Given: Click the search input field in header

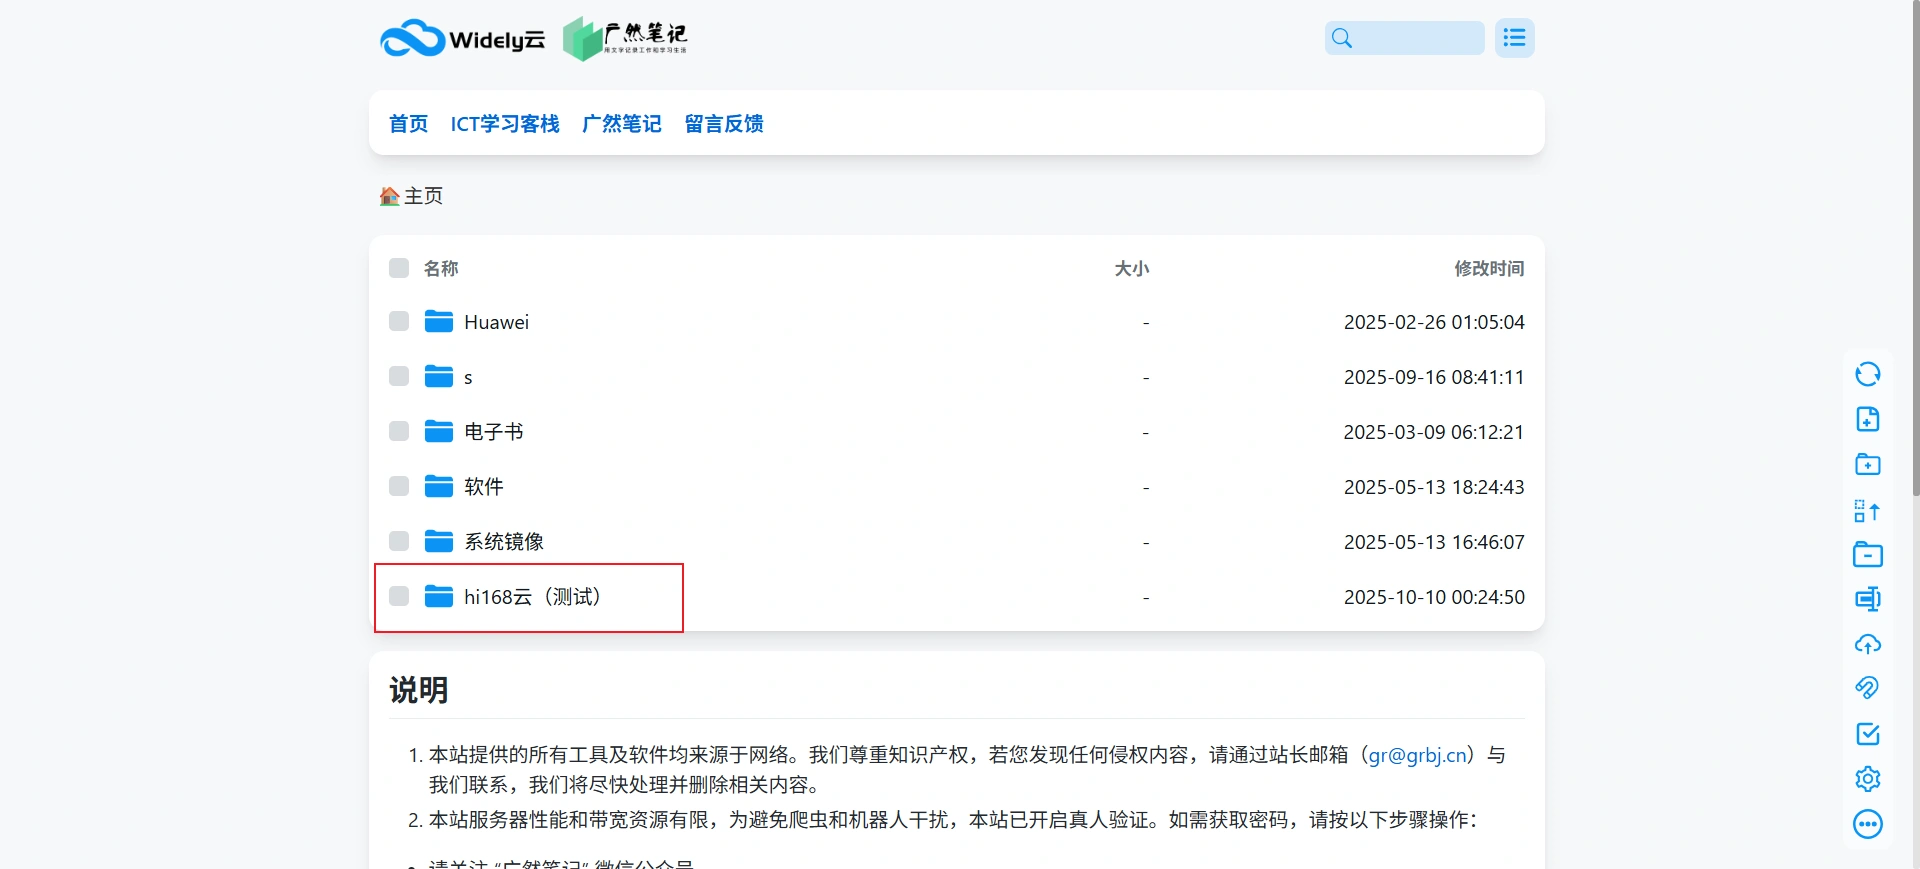Looking at the screenshot, I should click(1418, 38).
